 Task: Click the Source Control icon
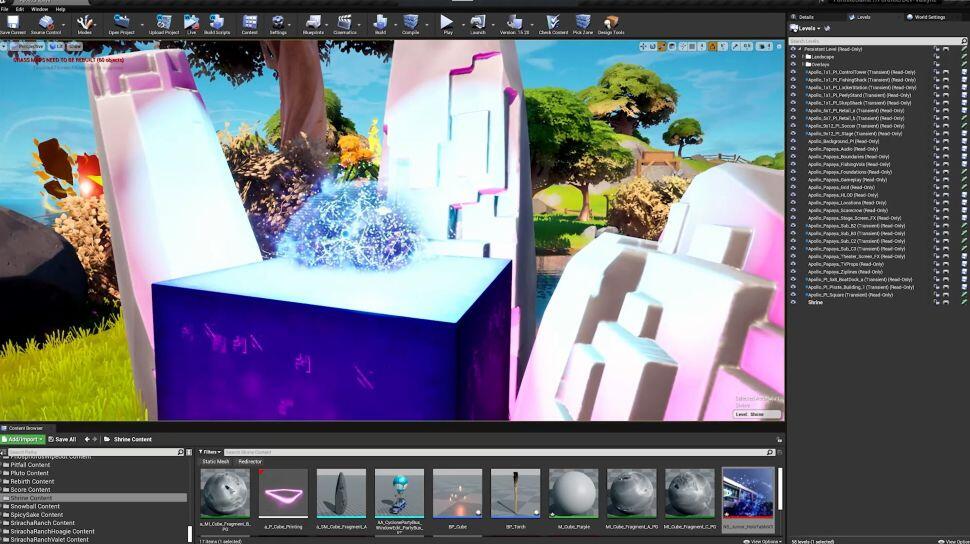click(46, 22)
